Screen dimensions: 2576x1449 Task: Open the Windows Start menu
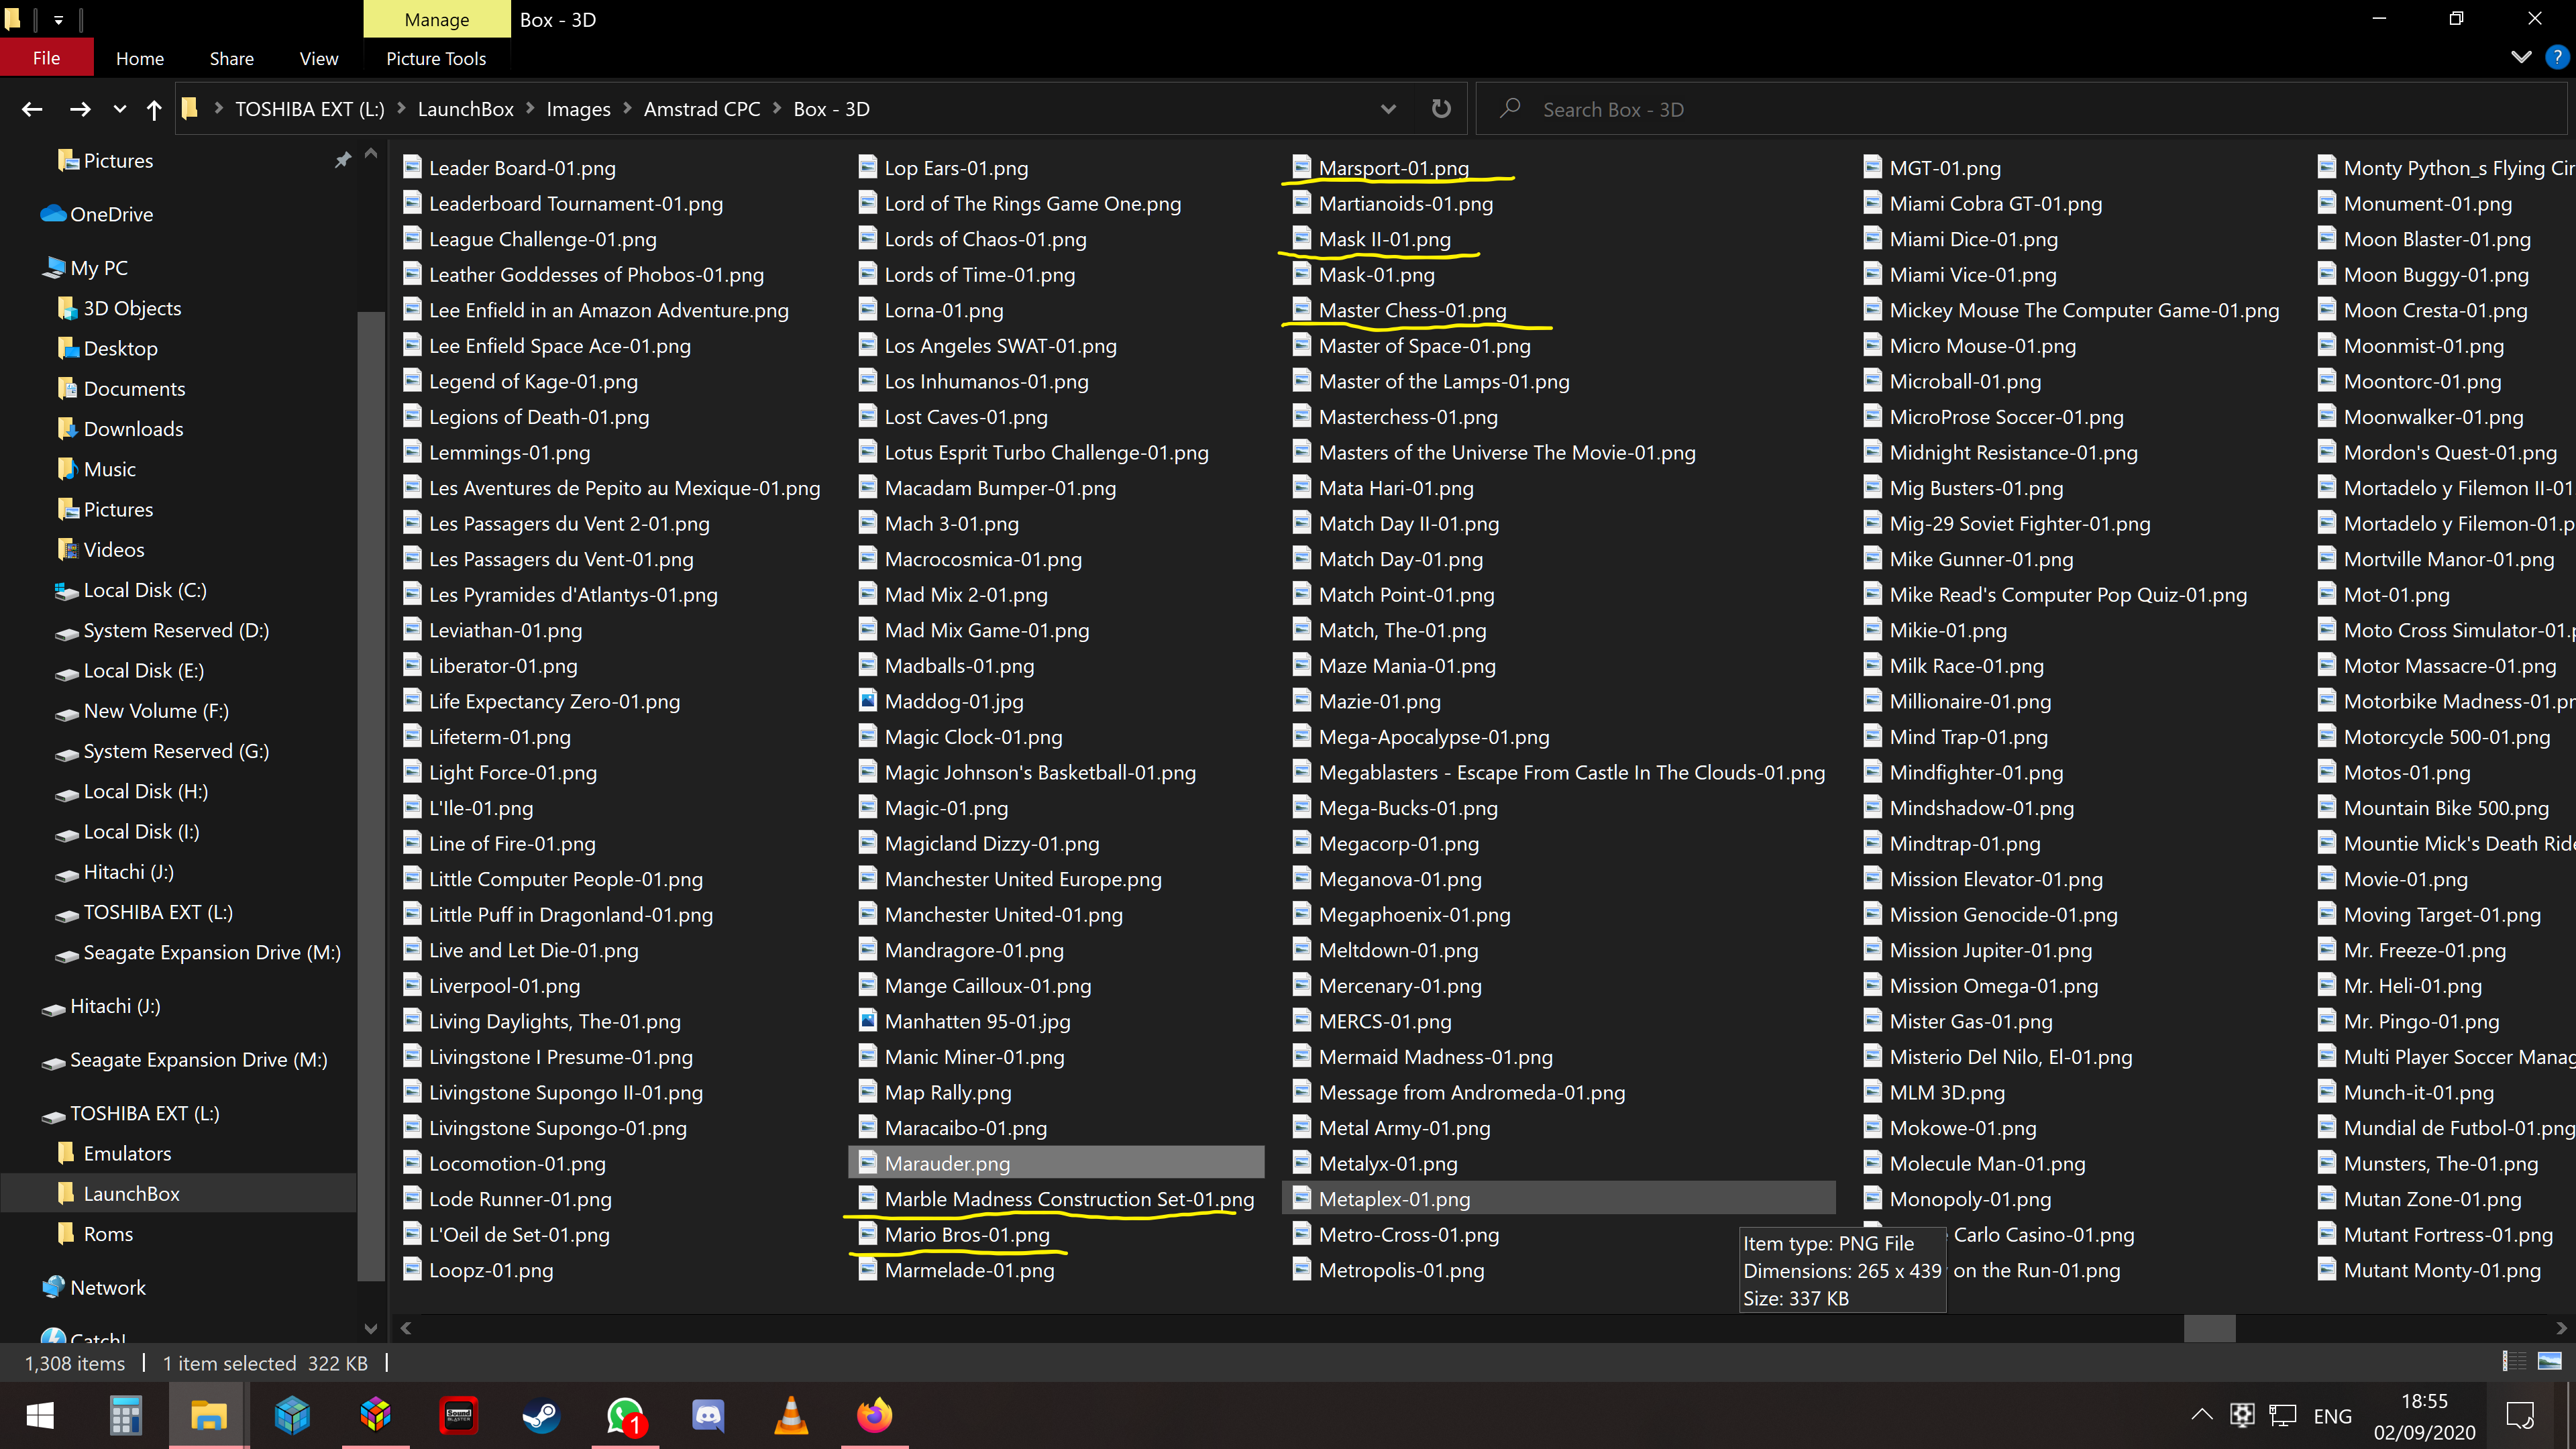(x=40, y=1415)
